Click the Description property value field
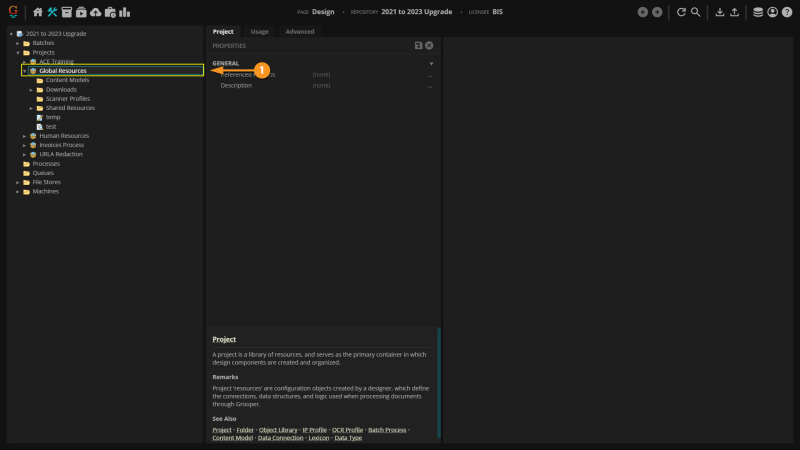The width and height of the screenshot is (800, 450). [x=368, y=86]
